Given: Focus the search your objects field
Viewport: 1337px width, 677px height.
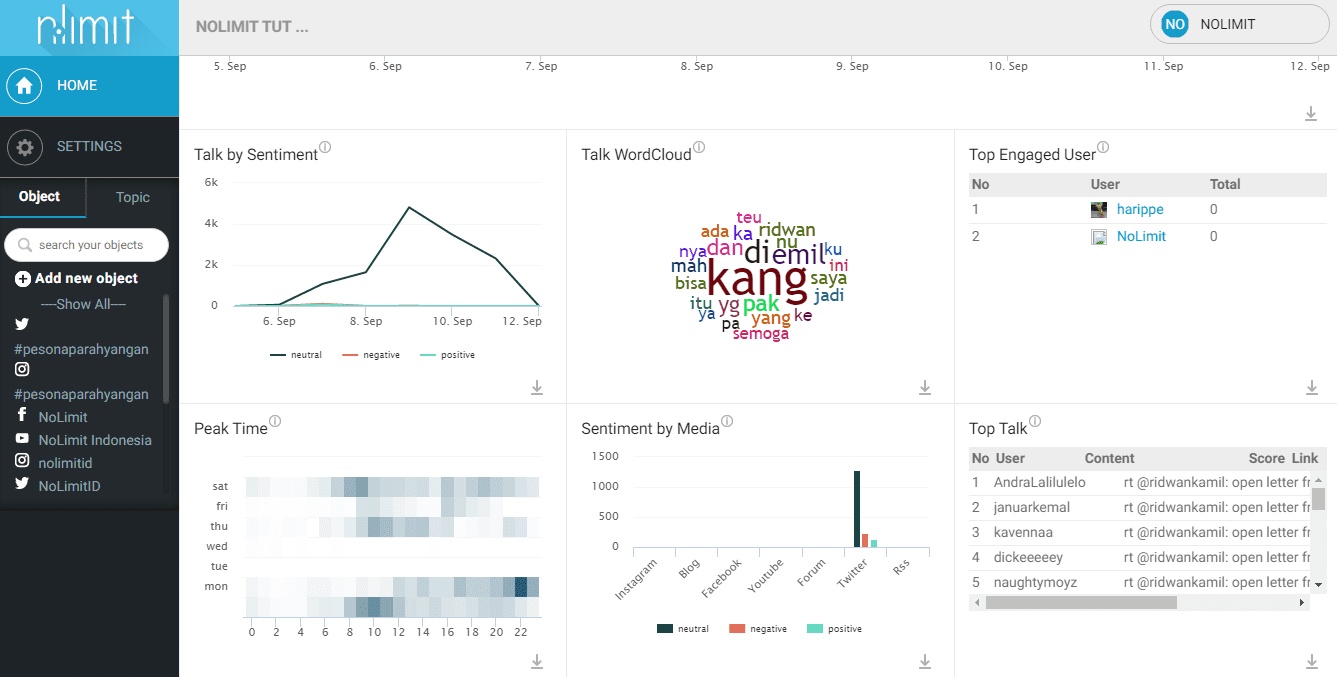Looking at the screenshot, I should pyautogui.click(x=86, y=245).
